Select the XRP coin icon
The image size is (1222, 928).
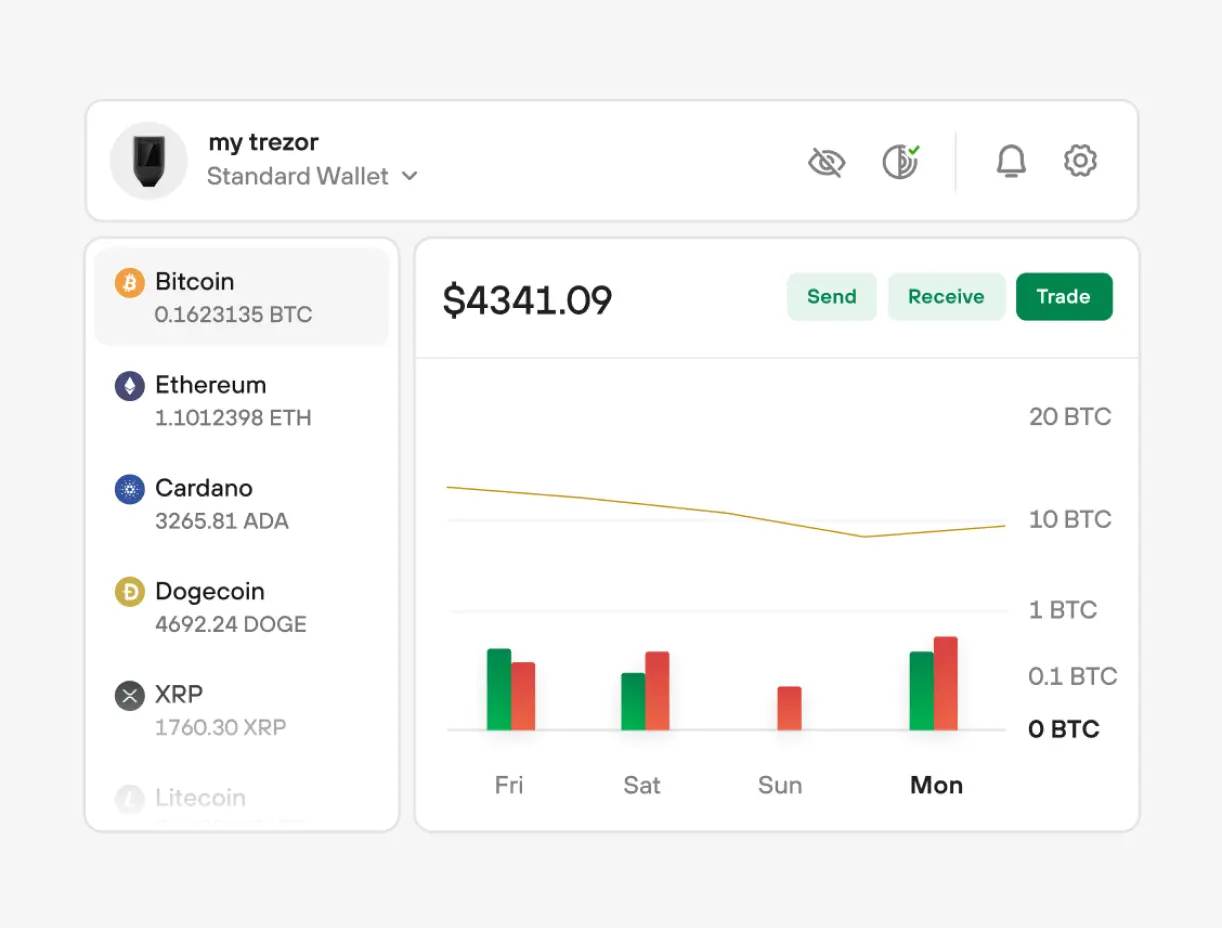point(128,696)
